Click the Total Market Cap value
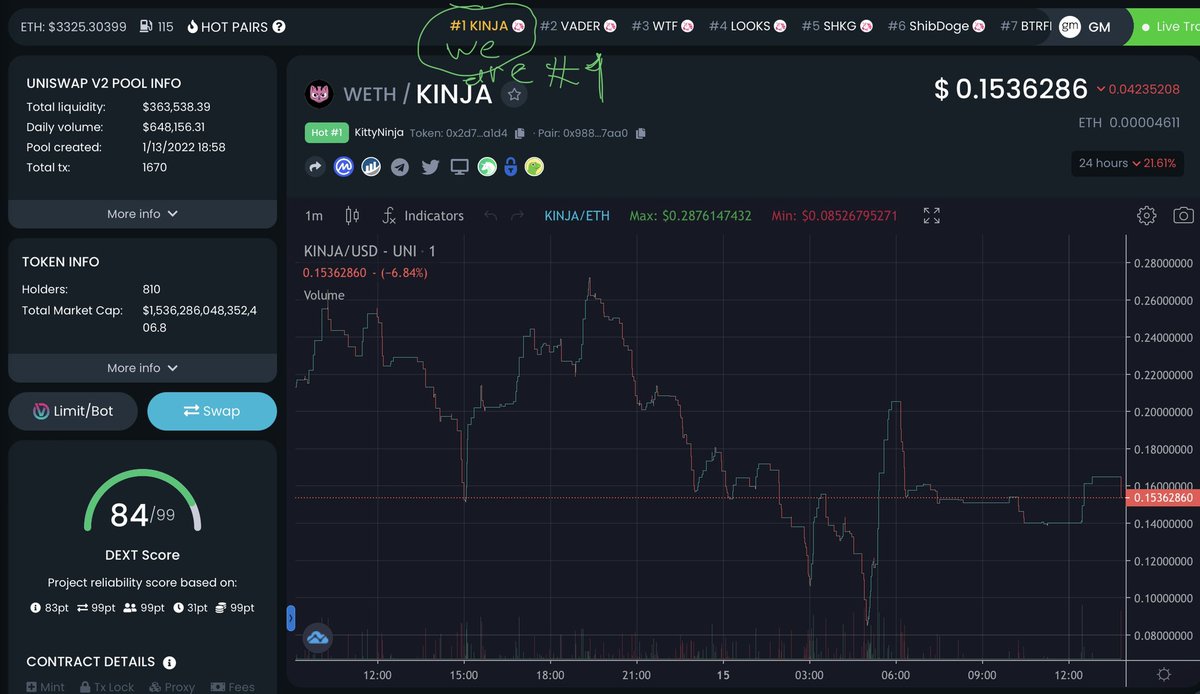1200x694 pixels. tap(200, 319)
